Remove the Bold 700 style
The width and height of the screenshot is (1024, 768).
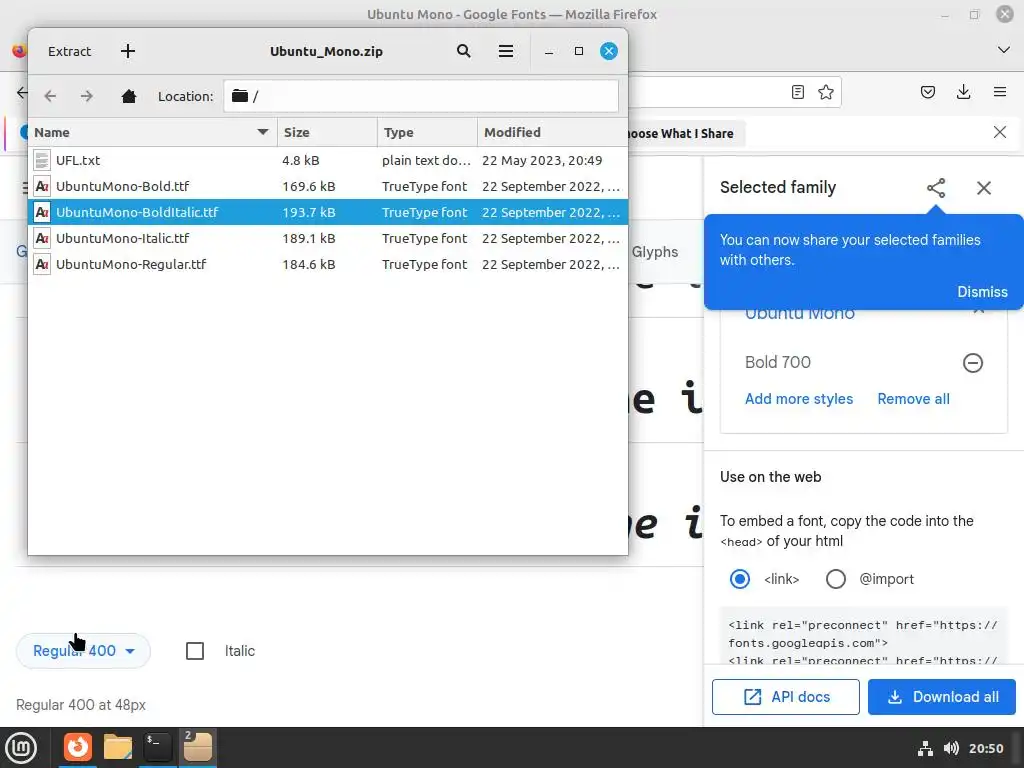coord(972,362)
